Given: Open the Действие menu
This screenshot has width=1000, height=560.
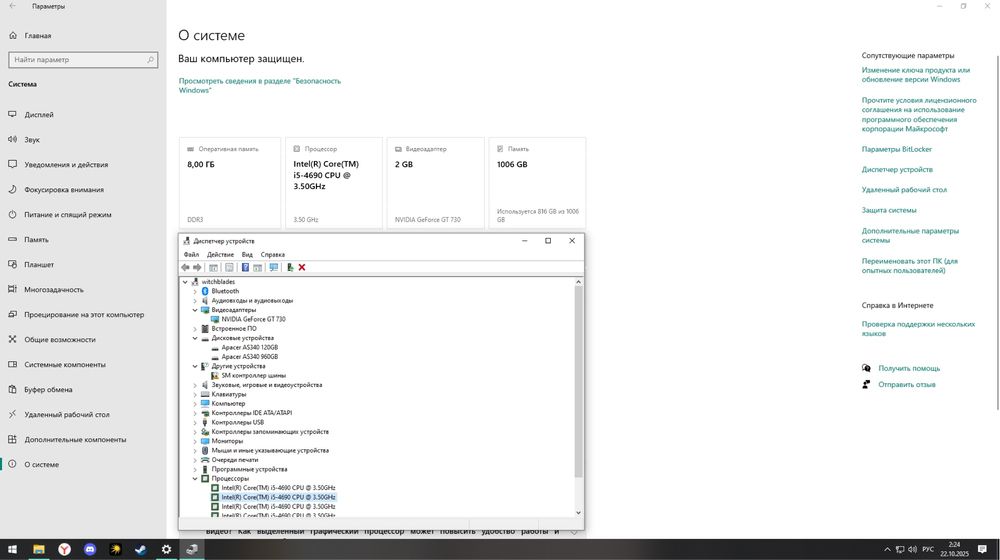Looking at the screenshot, I should point(220,254).
